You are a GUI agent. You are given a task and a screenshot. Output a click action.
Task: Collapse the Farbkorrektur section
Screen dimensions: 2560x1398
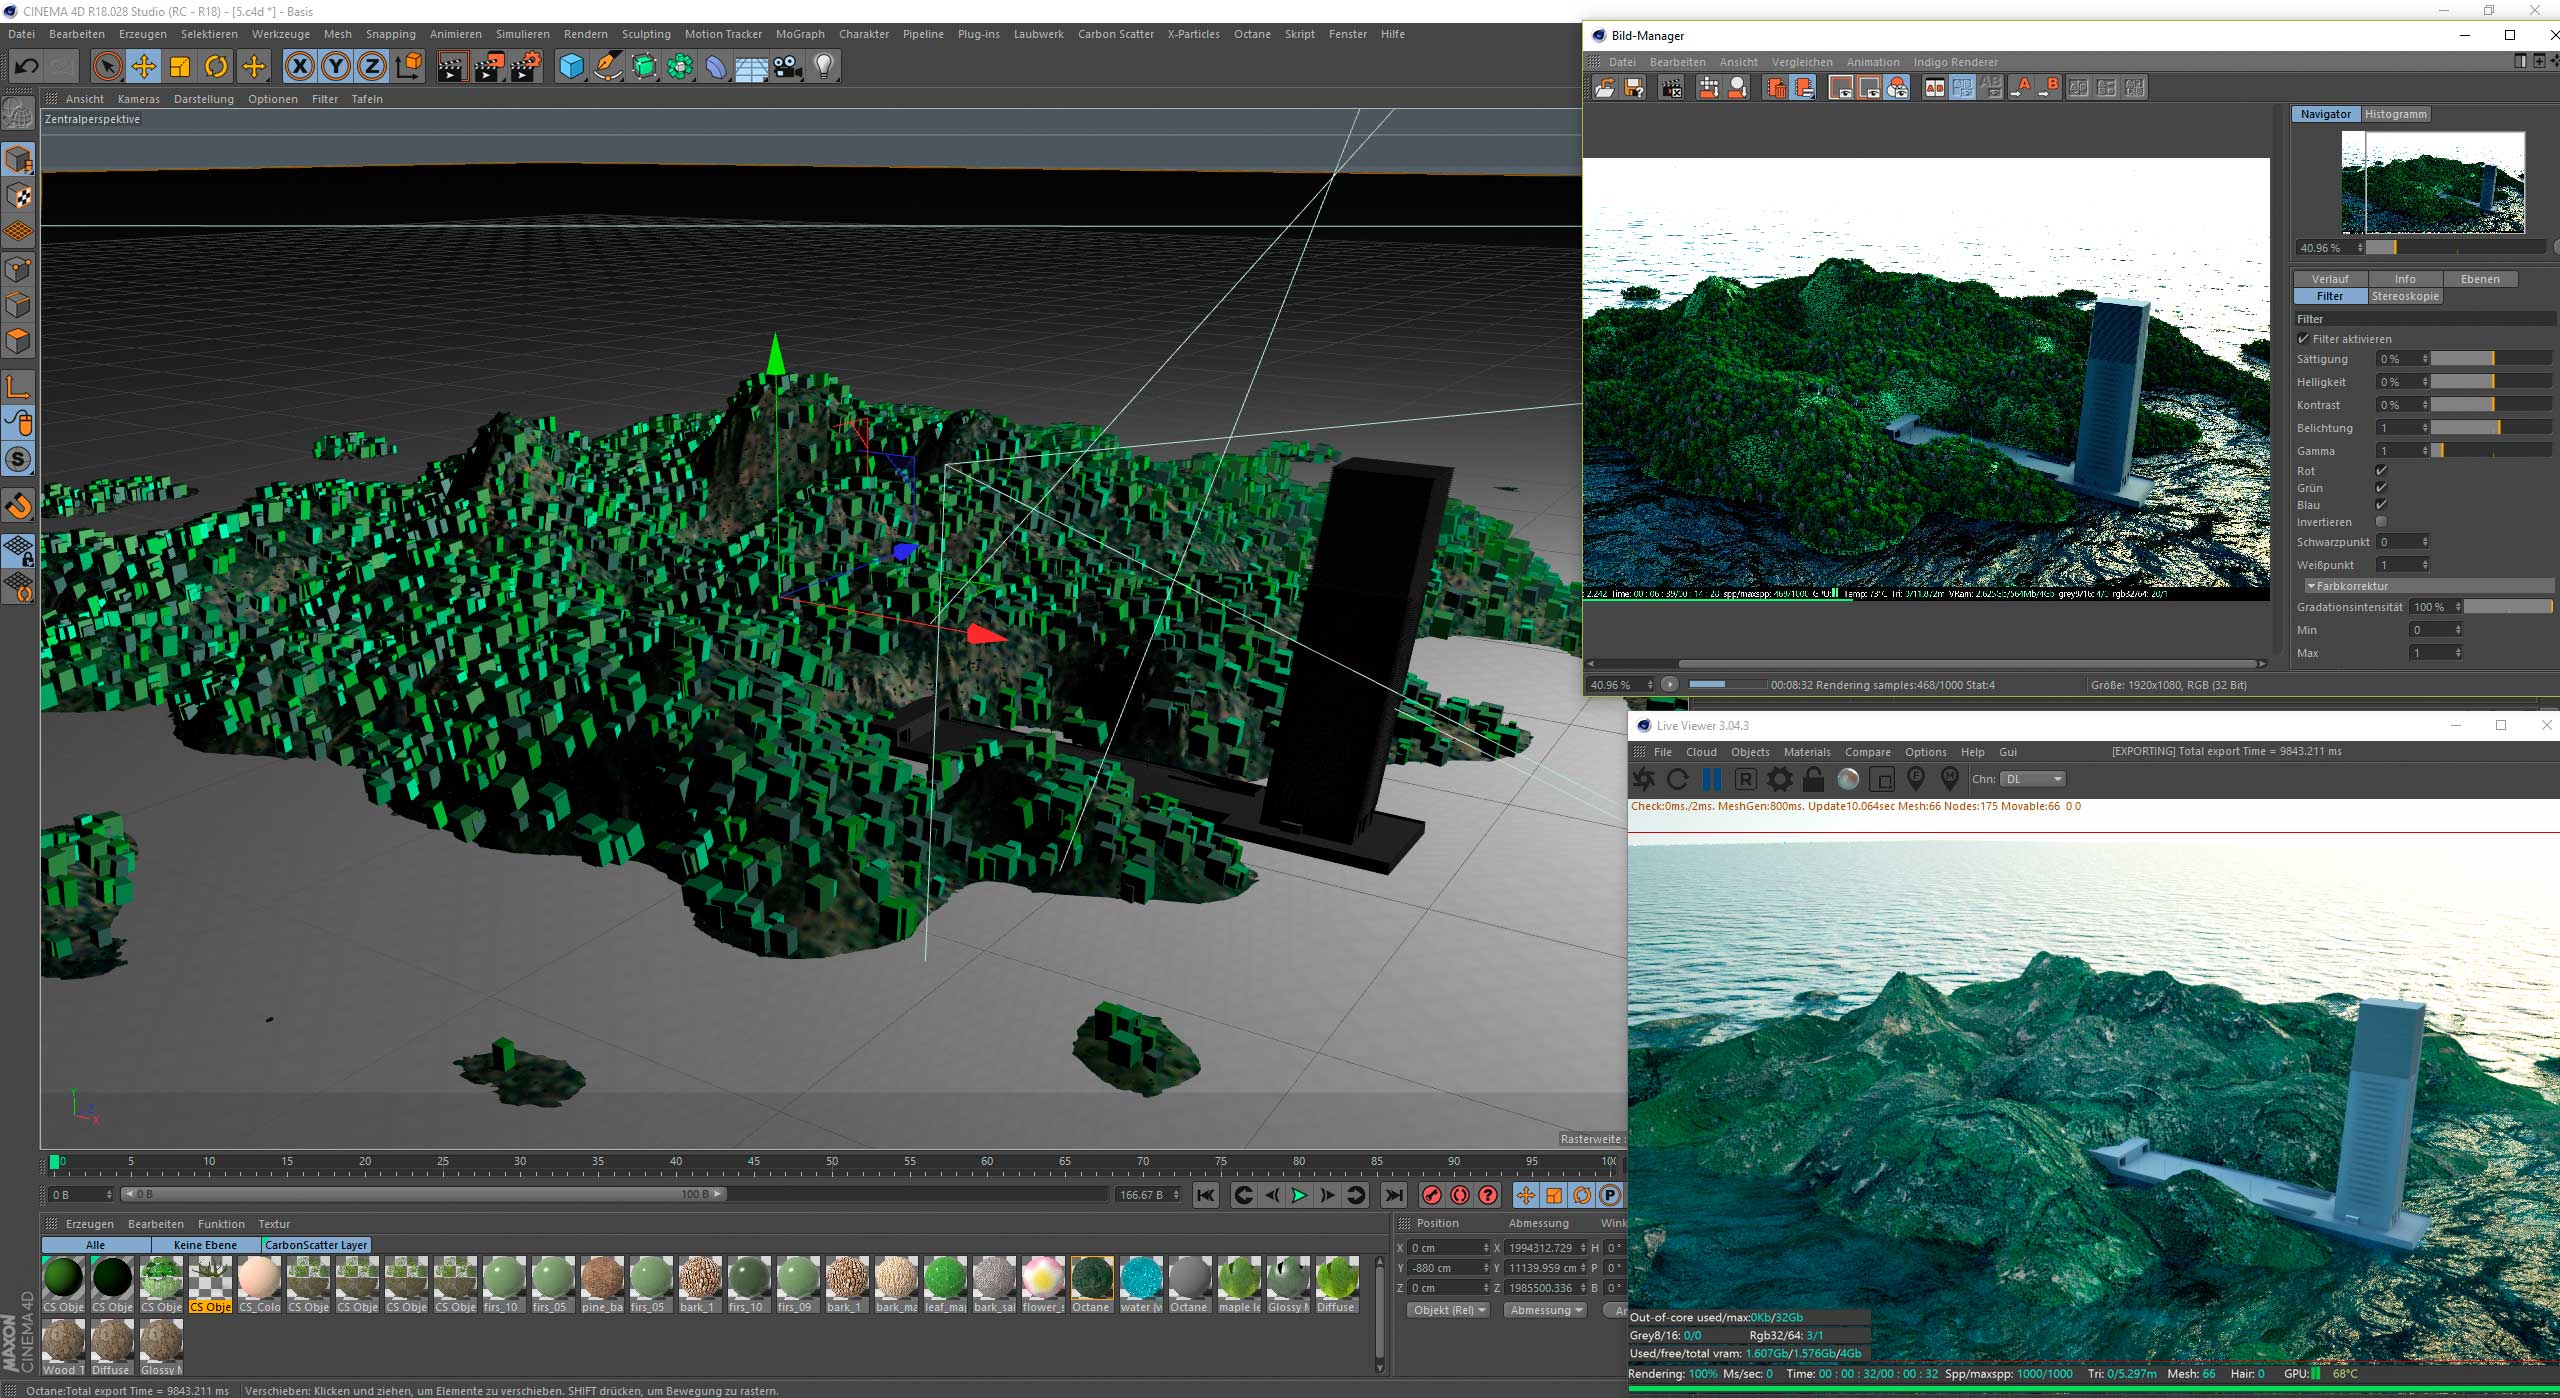pos(2311,586)
